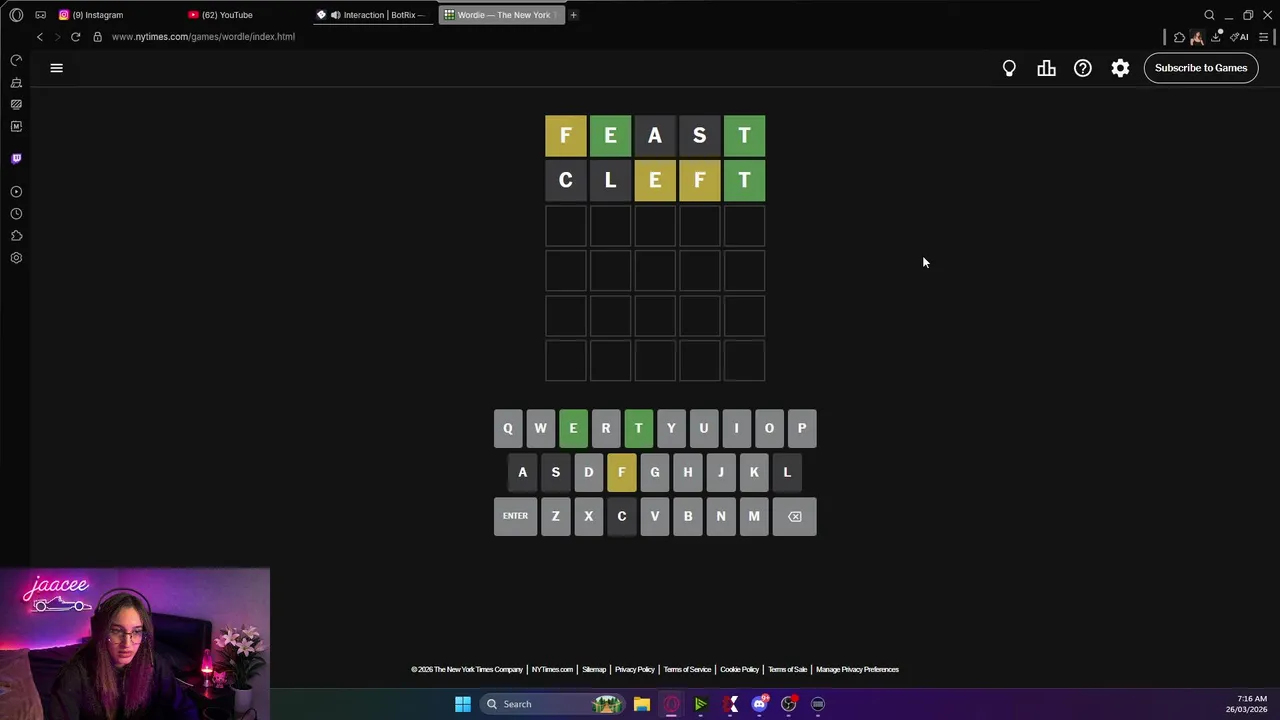Open the Easy Setup sliders icon
This screenshot has height=720, width=1280.
[1263, 37]
